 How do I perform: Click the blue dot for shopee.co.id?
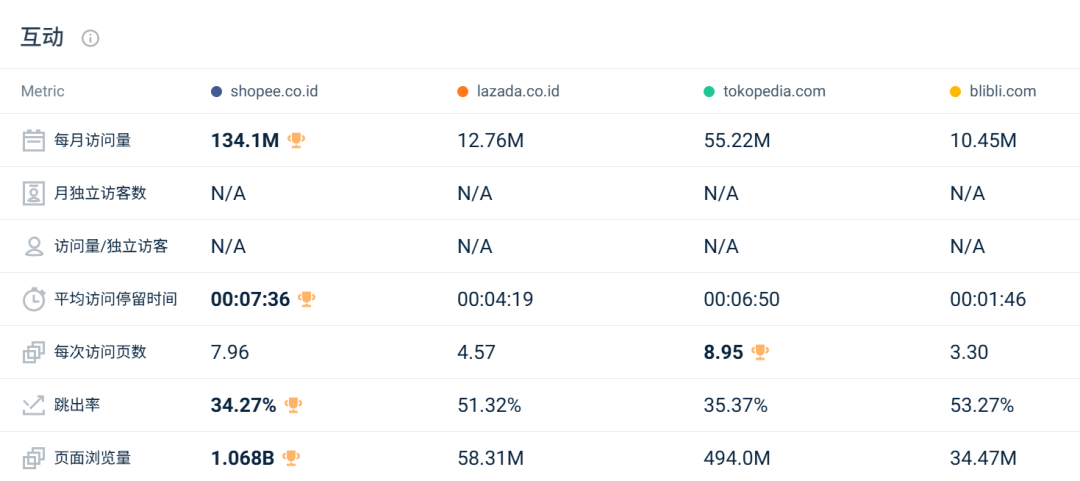(x=216, y=92)
